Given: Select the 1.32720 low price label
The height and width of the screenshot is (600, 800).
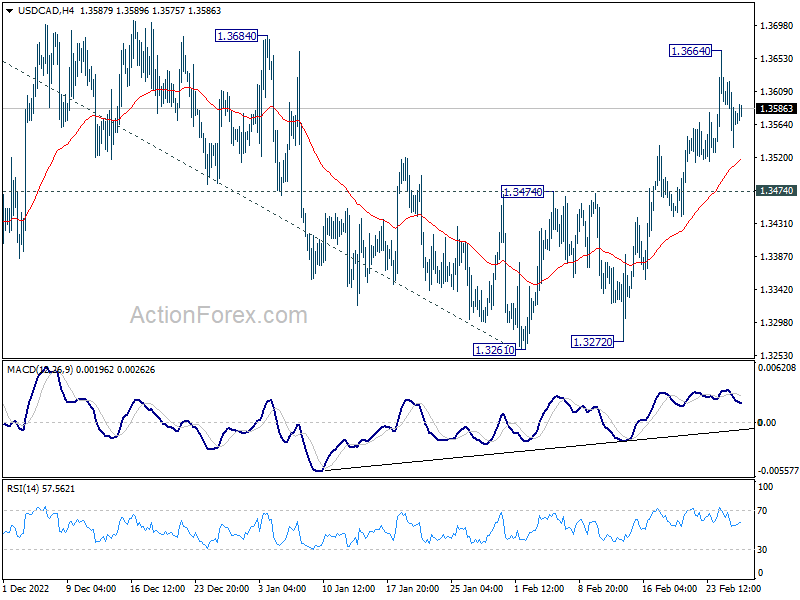Looking at the screenshot, I should point(592,342).
